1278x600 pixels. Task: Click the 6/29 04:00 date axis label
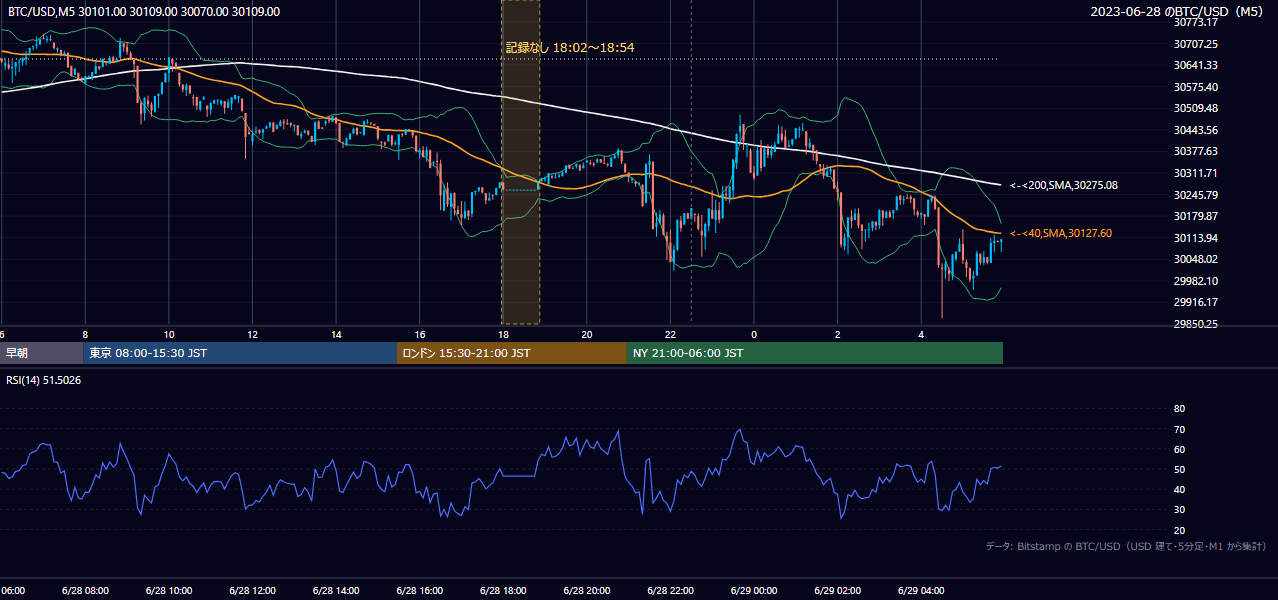click(x=921, y=591)
